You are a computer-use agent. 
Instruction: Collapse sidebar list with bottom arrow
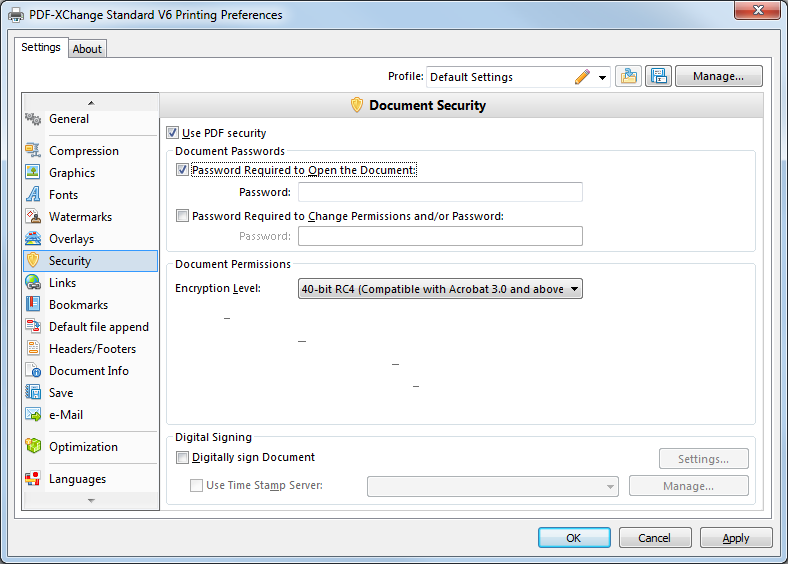[x=91, y=501]
